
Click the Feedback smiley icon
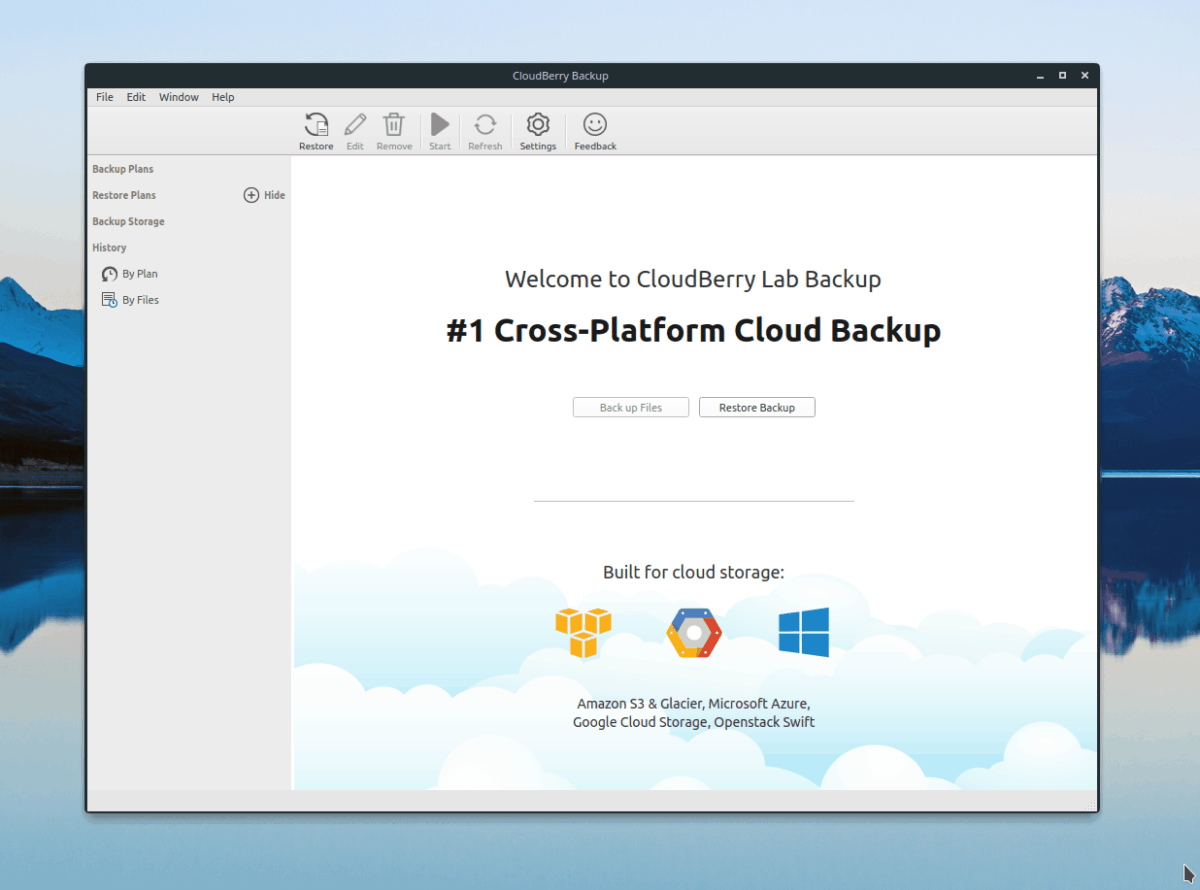(594, 124)
